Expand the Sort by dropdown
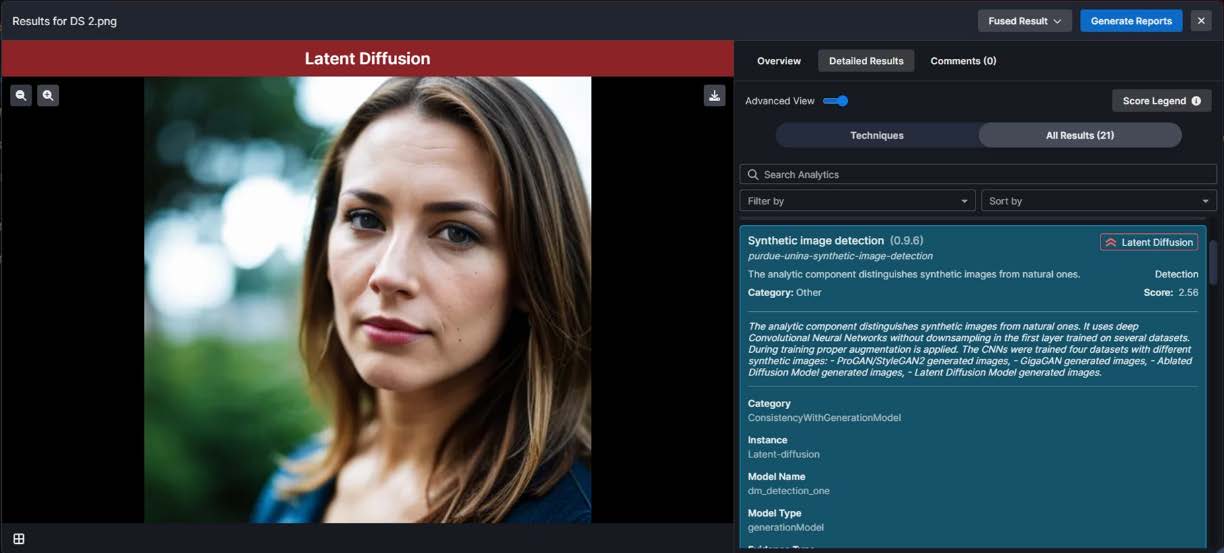The width and height of the screenshot is (1224, 553). tap(1098, 201)
